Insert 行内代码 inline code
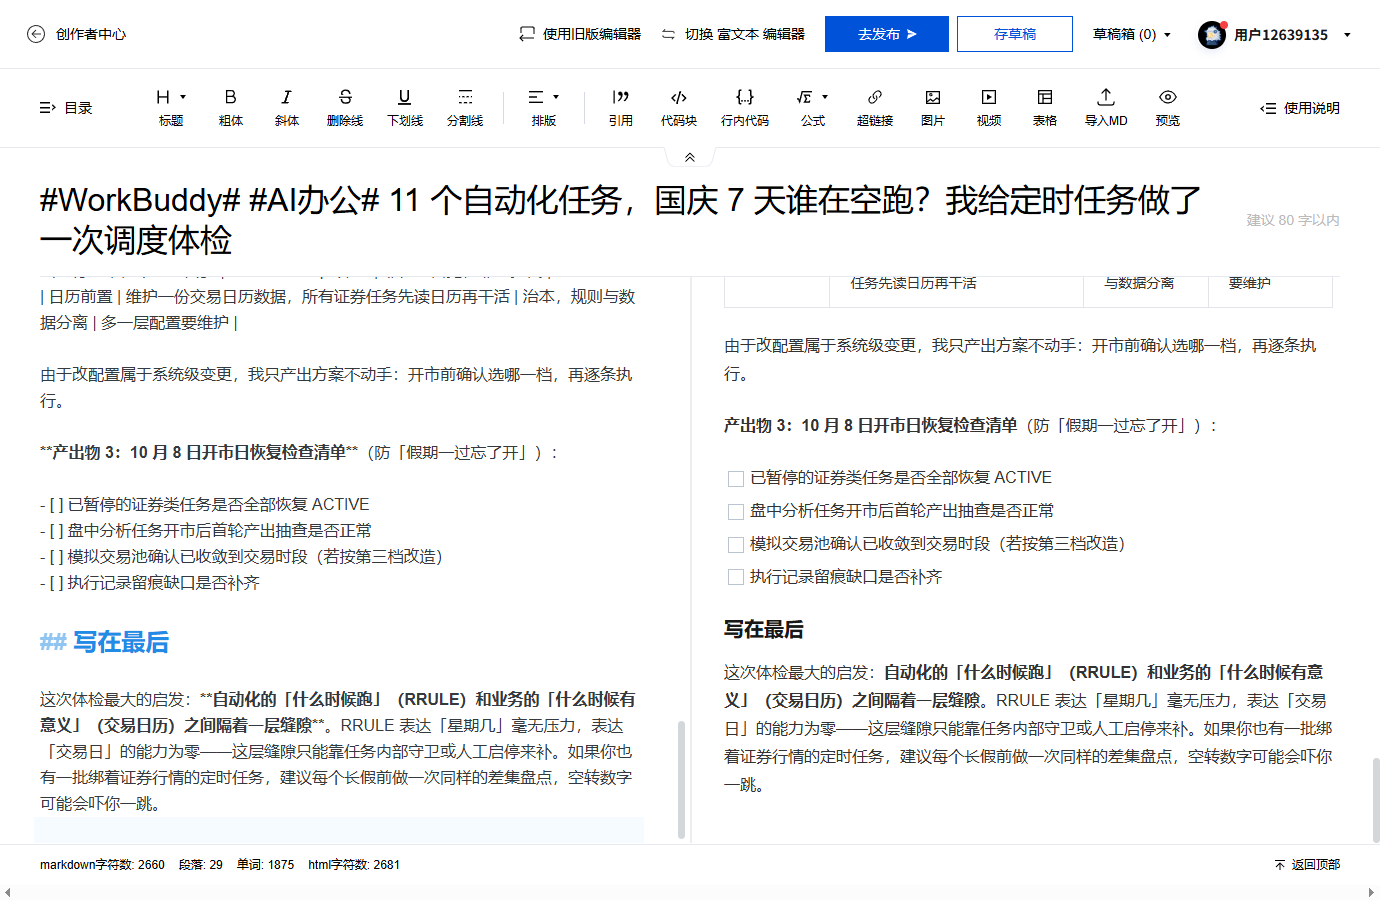This screenshot has height=900, width=1380. coord(745,107)
